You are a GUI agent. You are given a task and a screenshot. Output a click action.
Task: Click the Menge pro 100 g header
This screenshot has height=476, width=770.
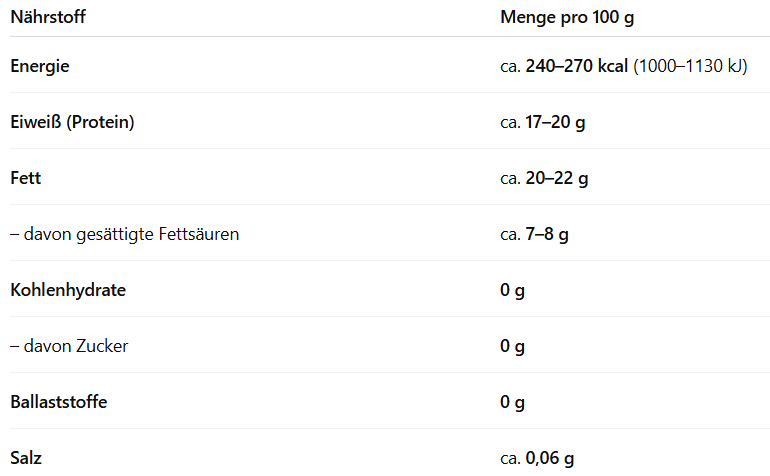coord(567,17)
